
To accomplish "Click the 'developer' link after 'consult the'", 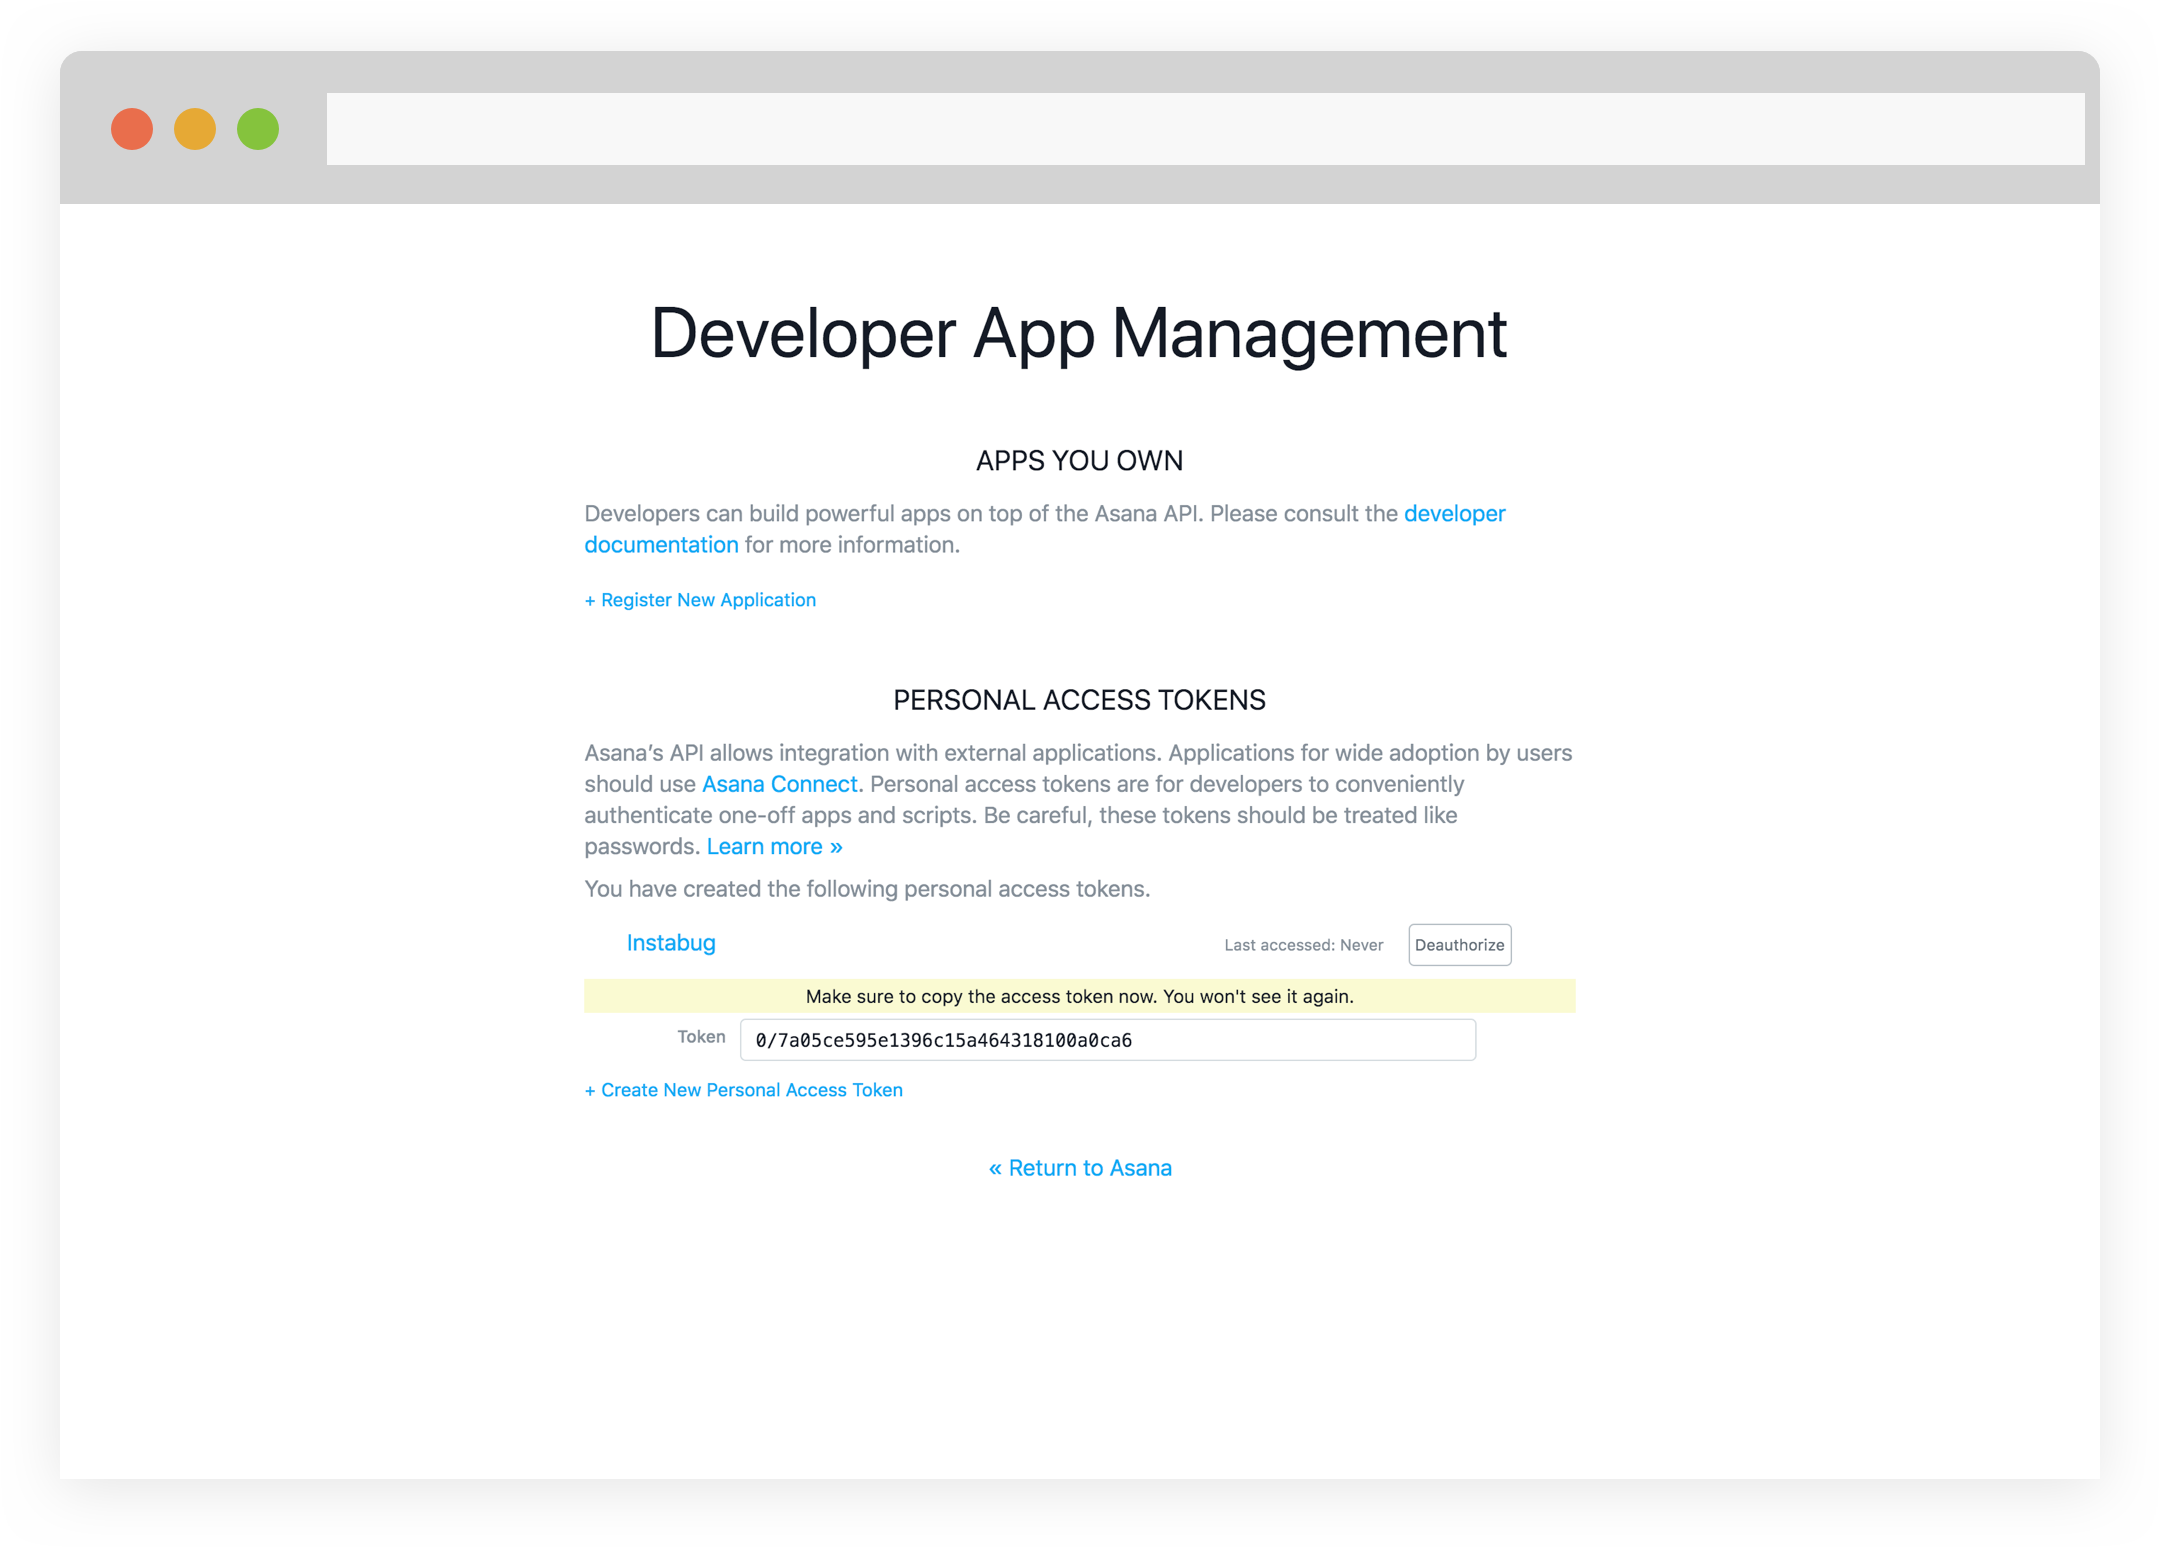I will point(1454,514).
